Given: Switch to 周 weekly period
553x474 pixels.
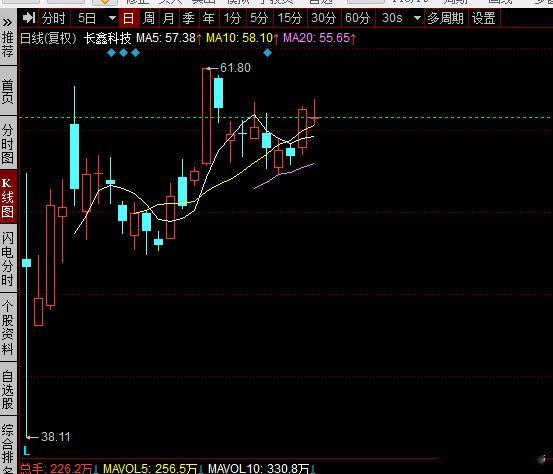Looking at the screenshot, I should pyautogui.click(x=149, y=18).
